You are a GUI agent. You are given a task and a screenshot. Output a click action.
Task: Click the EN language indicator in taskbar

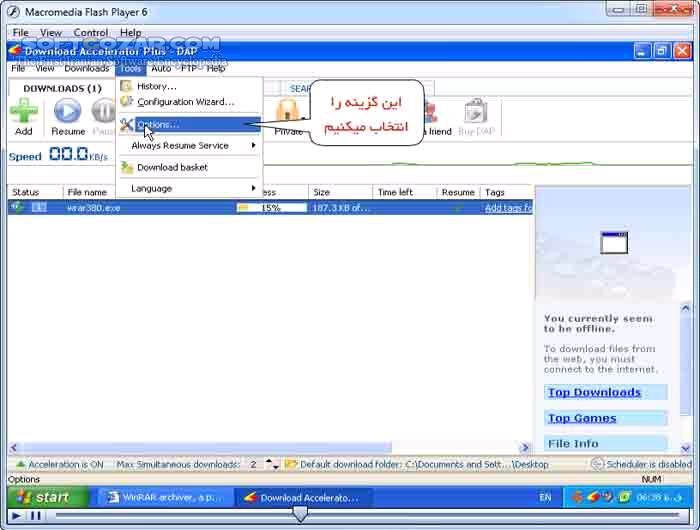[545, 497]
